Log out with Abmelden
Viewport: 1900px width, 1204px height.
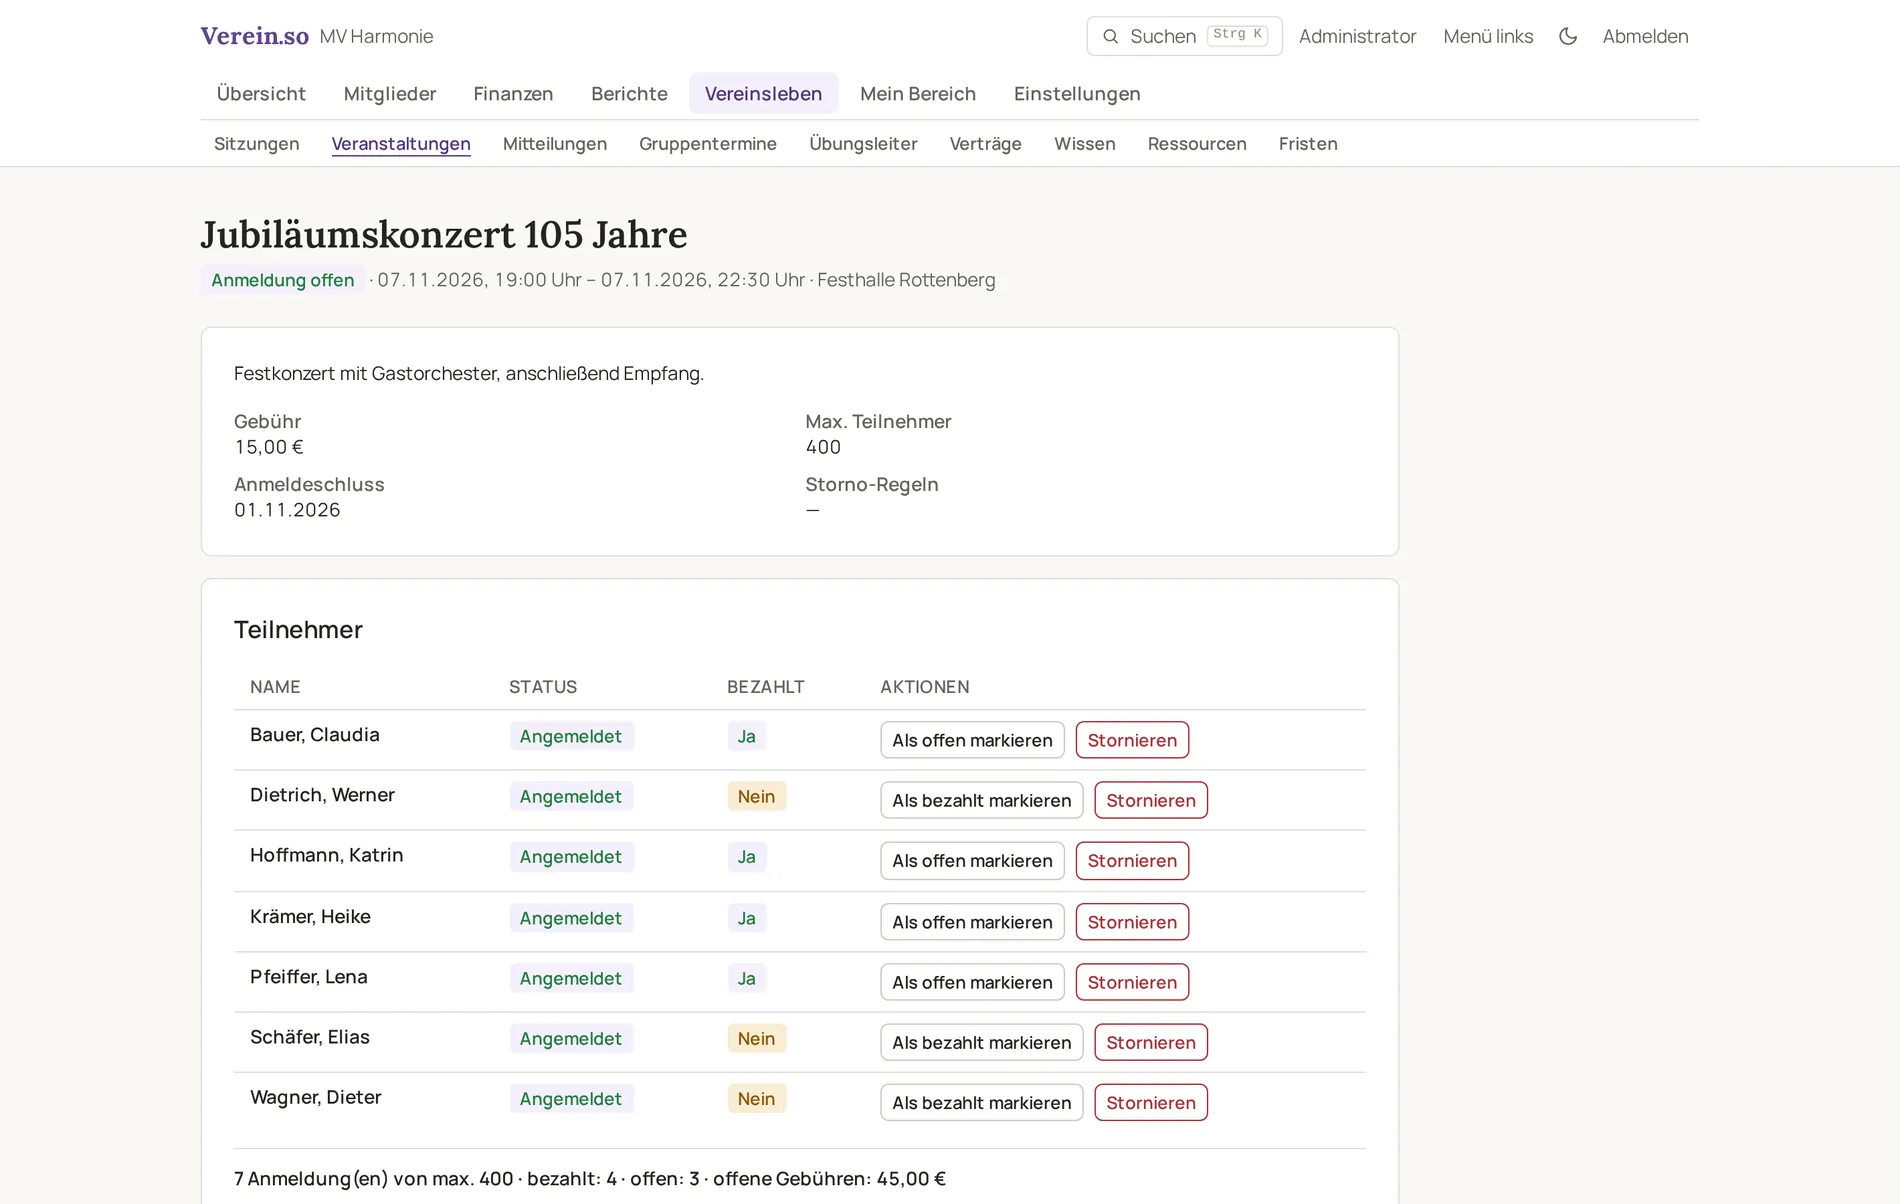pyautogui.click(x=1645, y=36)
